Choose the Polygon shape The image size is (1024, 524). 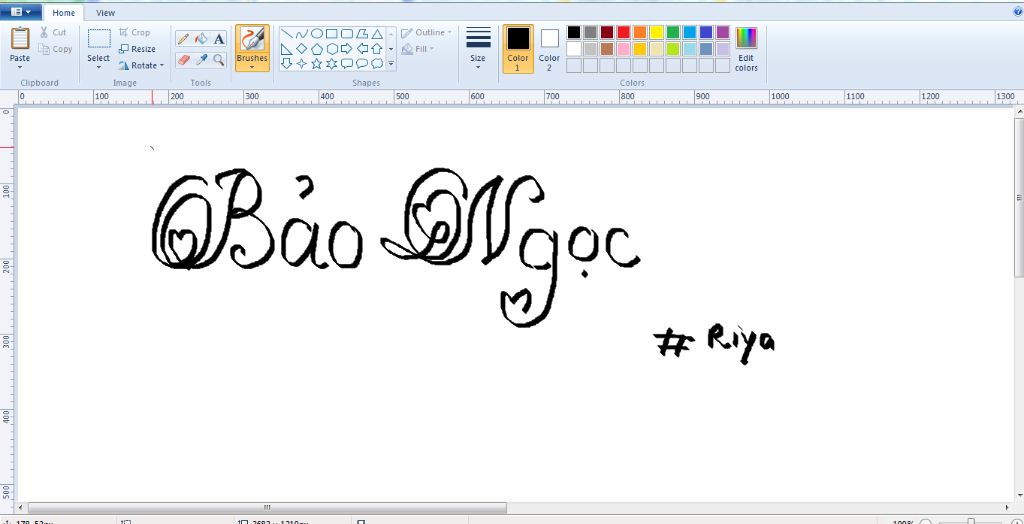(362, 33)
